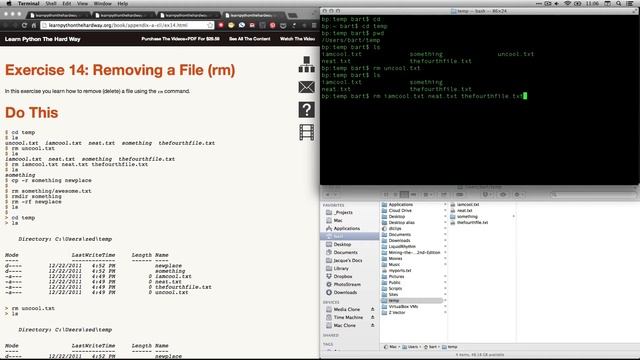Eject the Media Clone device
The image size is (640, 360).
point(372,309)
